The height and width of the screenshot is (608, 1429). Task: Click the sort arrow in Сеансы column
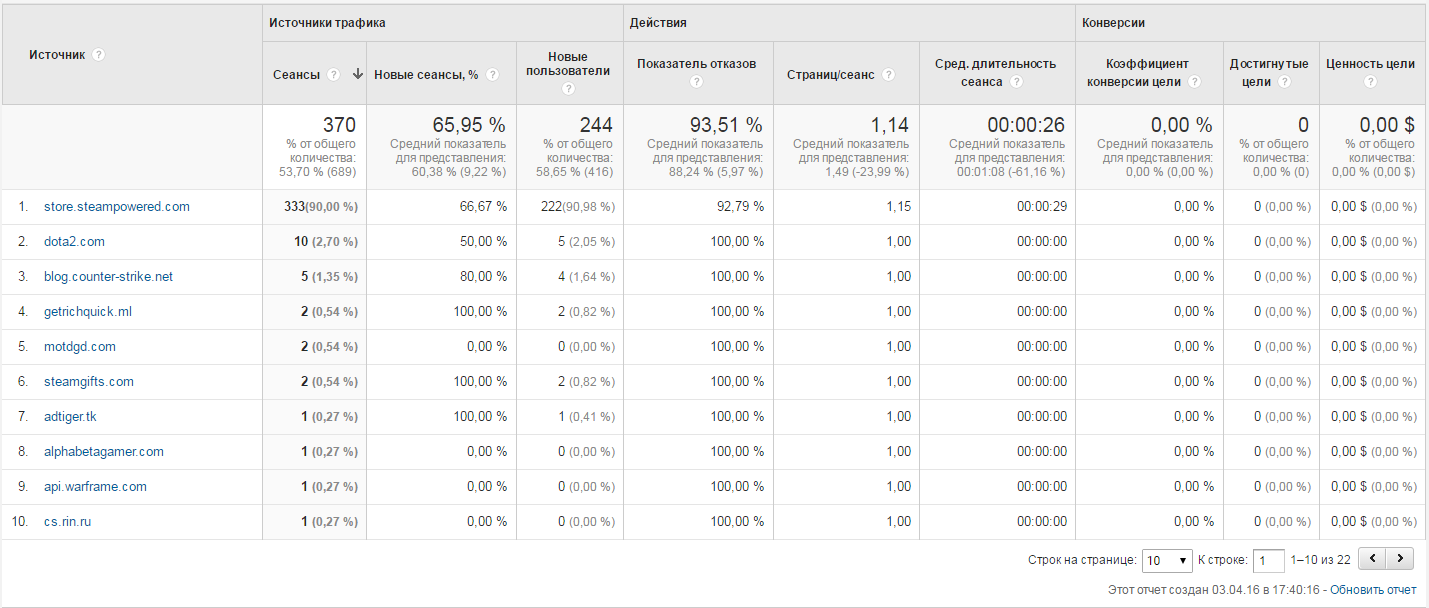click(357, 74)
